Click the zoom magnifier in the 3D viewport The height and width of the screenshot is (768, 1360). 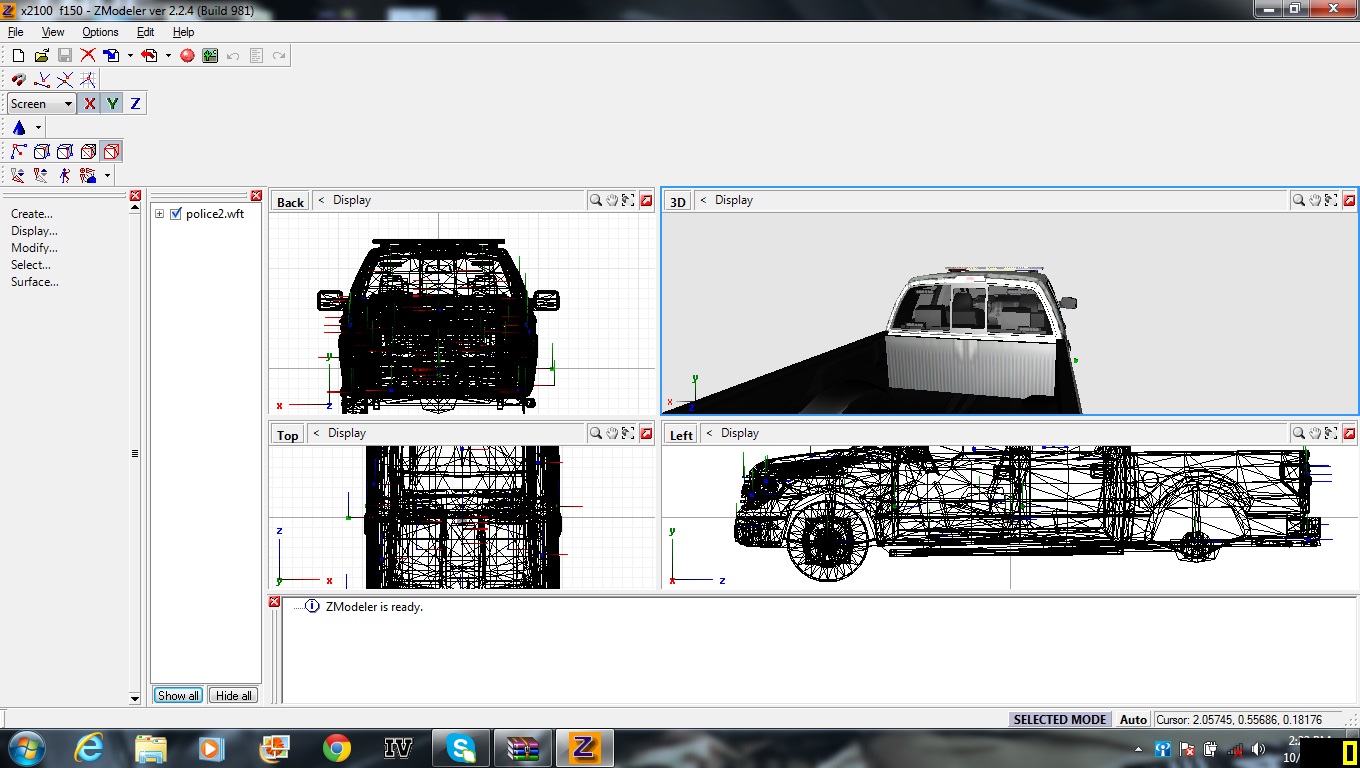[1298, 201]
